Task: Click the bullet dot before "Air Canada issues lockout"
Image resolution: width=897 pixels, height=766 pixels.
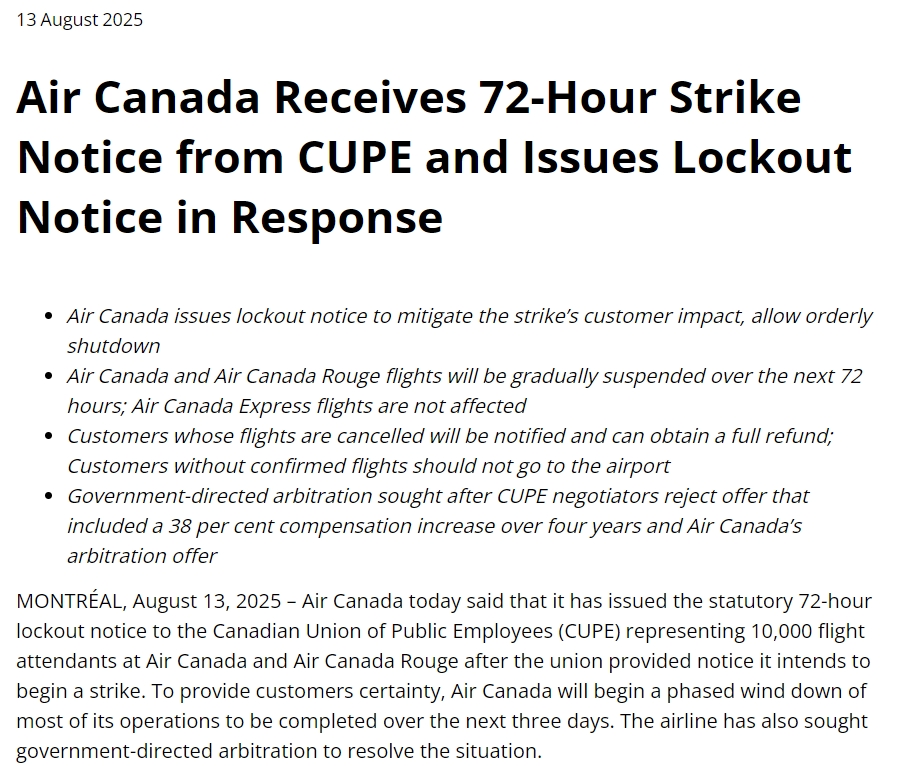Action: (48, 317)
